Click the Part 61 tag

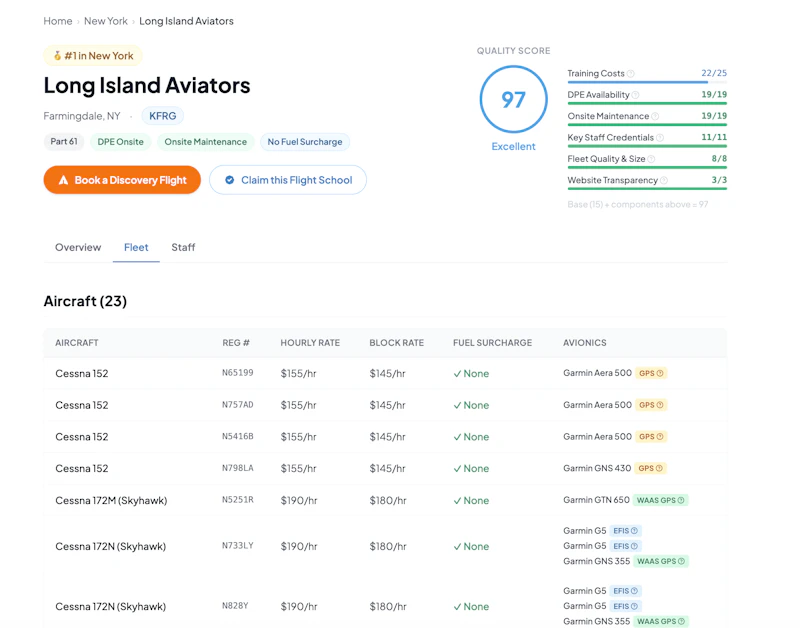pos(64,142)
